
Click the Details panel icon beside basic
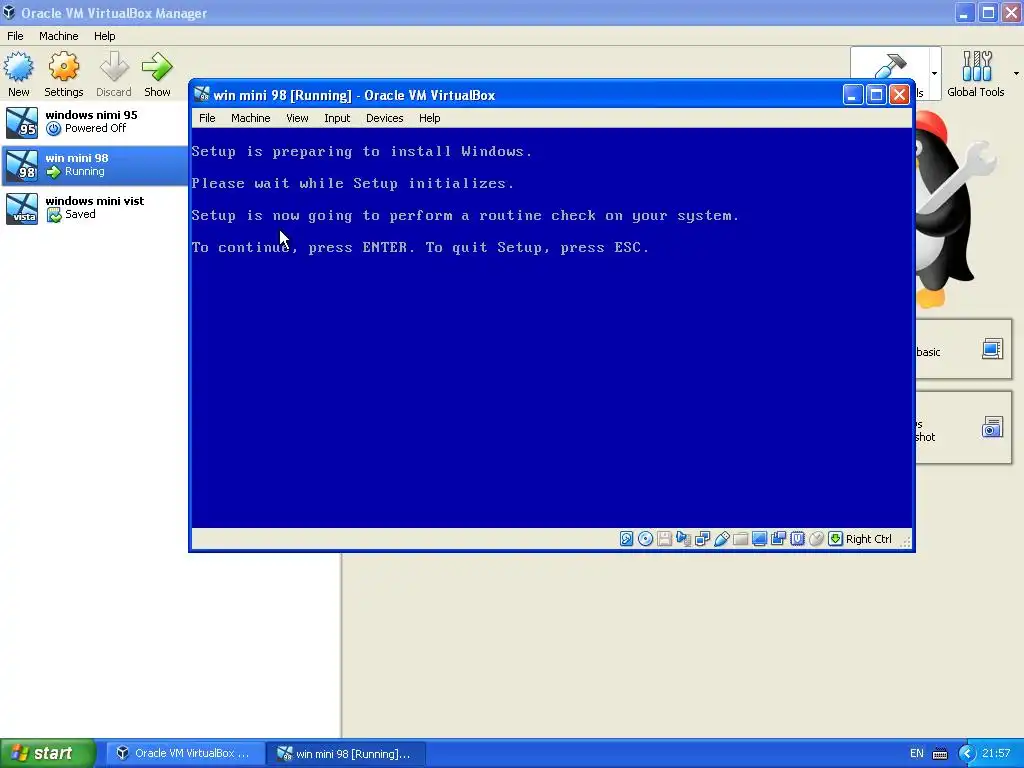click(x=992, y=349)
